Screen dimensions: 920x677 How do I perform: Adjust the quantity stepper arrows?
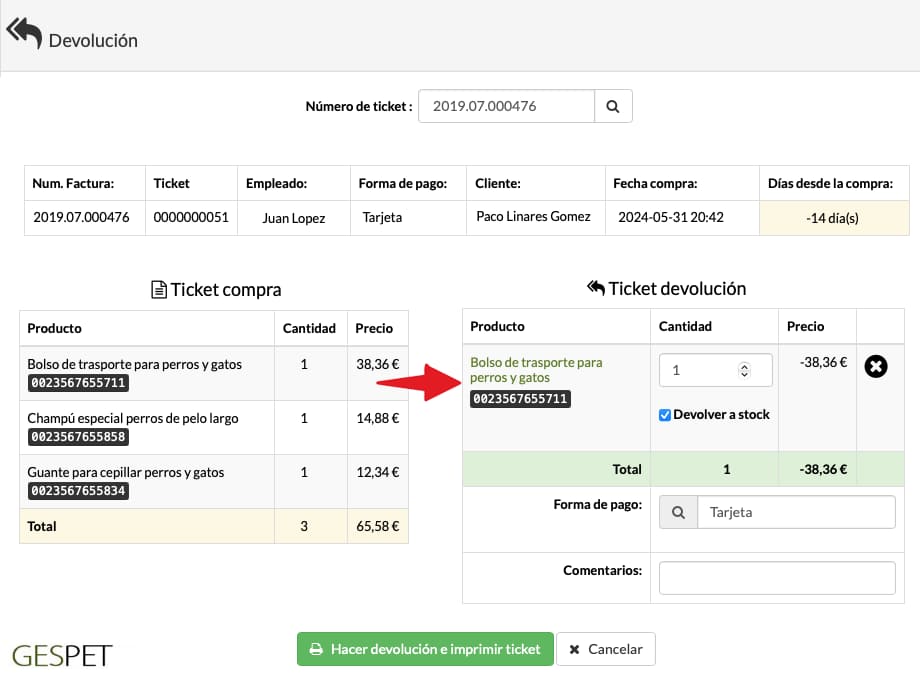click(x=744, y=370)
